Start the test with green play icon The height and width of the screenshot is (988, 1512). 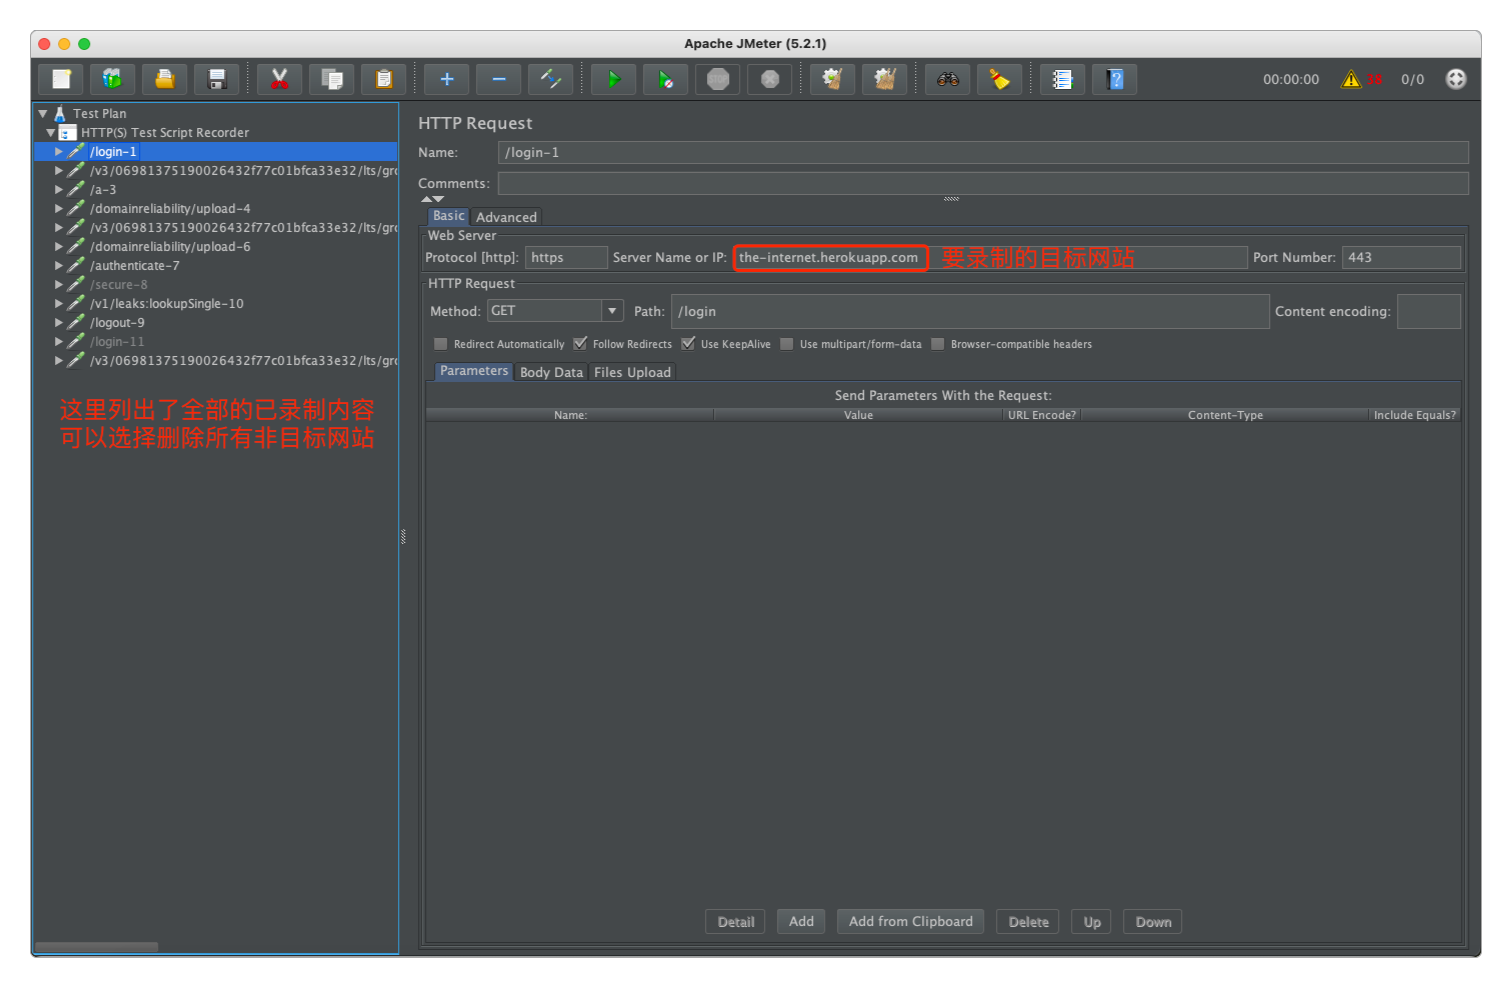pyautogui.click(x=614, y=79)
